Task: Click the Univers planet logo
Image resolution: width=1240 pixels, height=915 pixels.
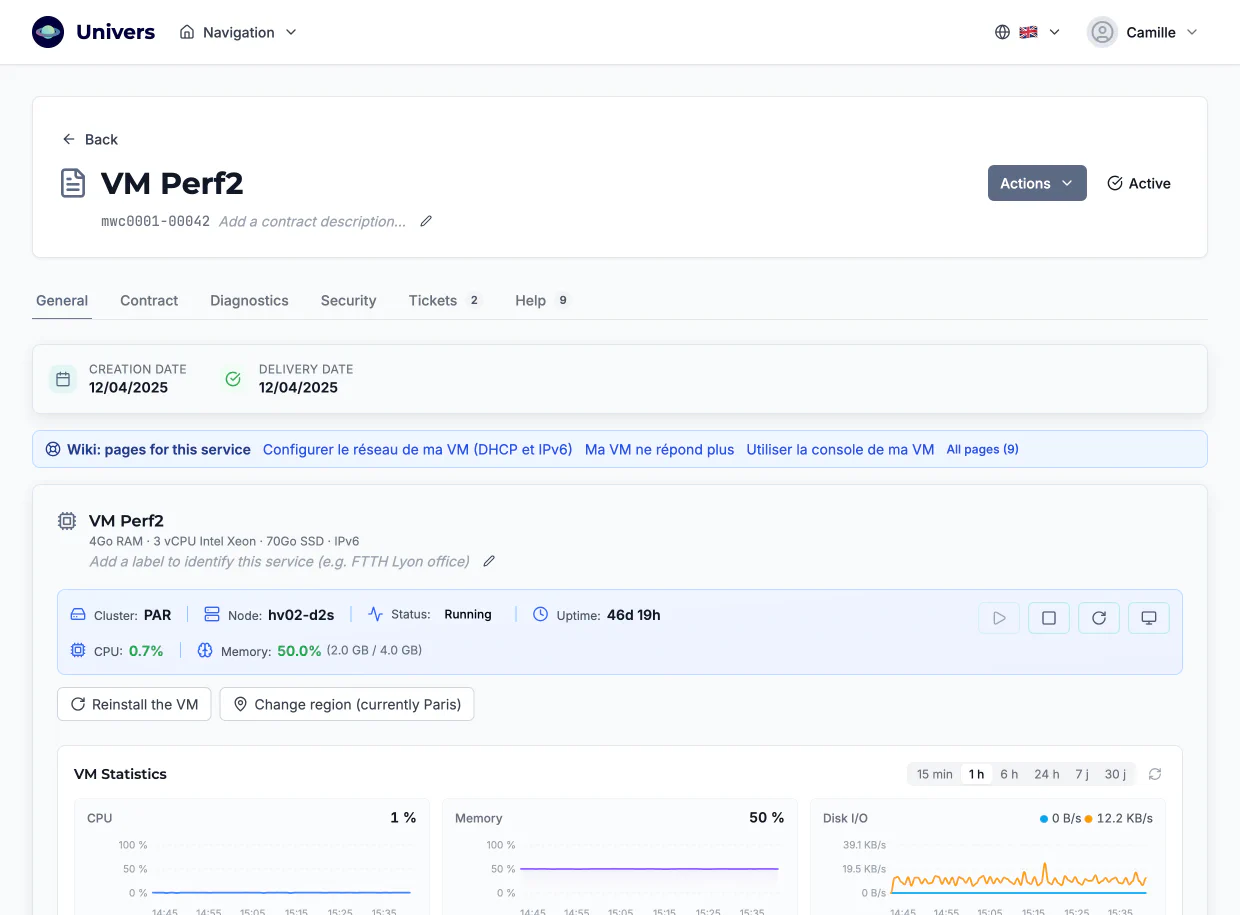Action: (x=48, y=32)
